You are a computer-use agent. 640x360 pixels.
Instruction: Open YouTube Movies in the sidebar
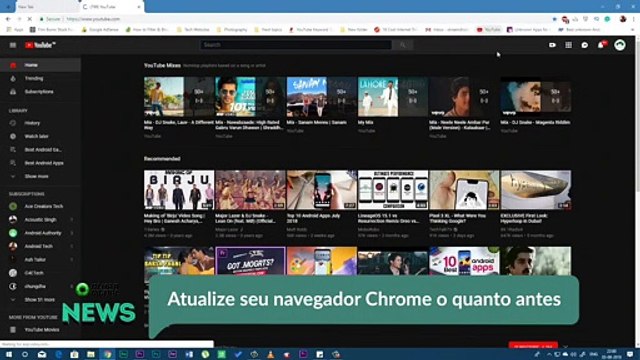(40, 329)
